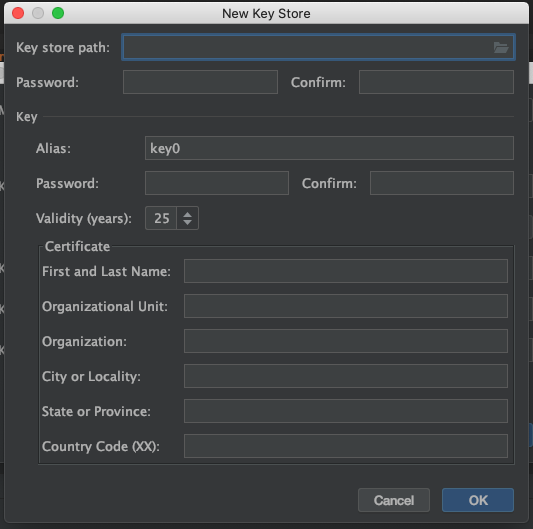533x529 pixels.
Task: Click the City or Locality field
Action: point(346,376)
